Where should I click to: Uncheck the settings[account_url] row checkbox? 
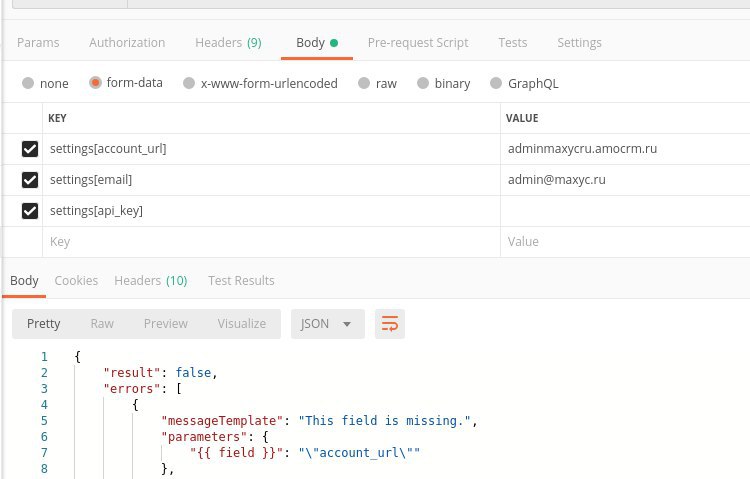pyautogui.click(x=30, y=149)
